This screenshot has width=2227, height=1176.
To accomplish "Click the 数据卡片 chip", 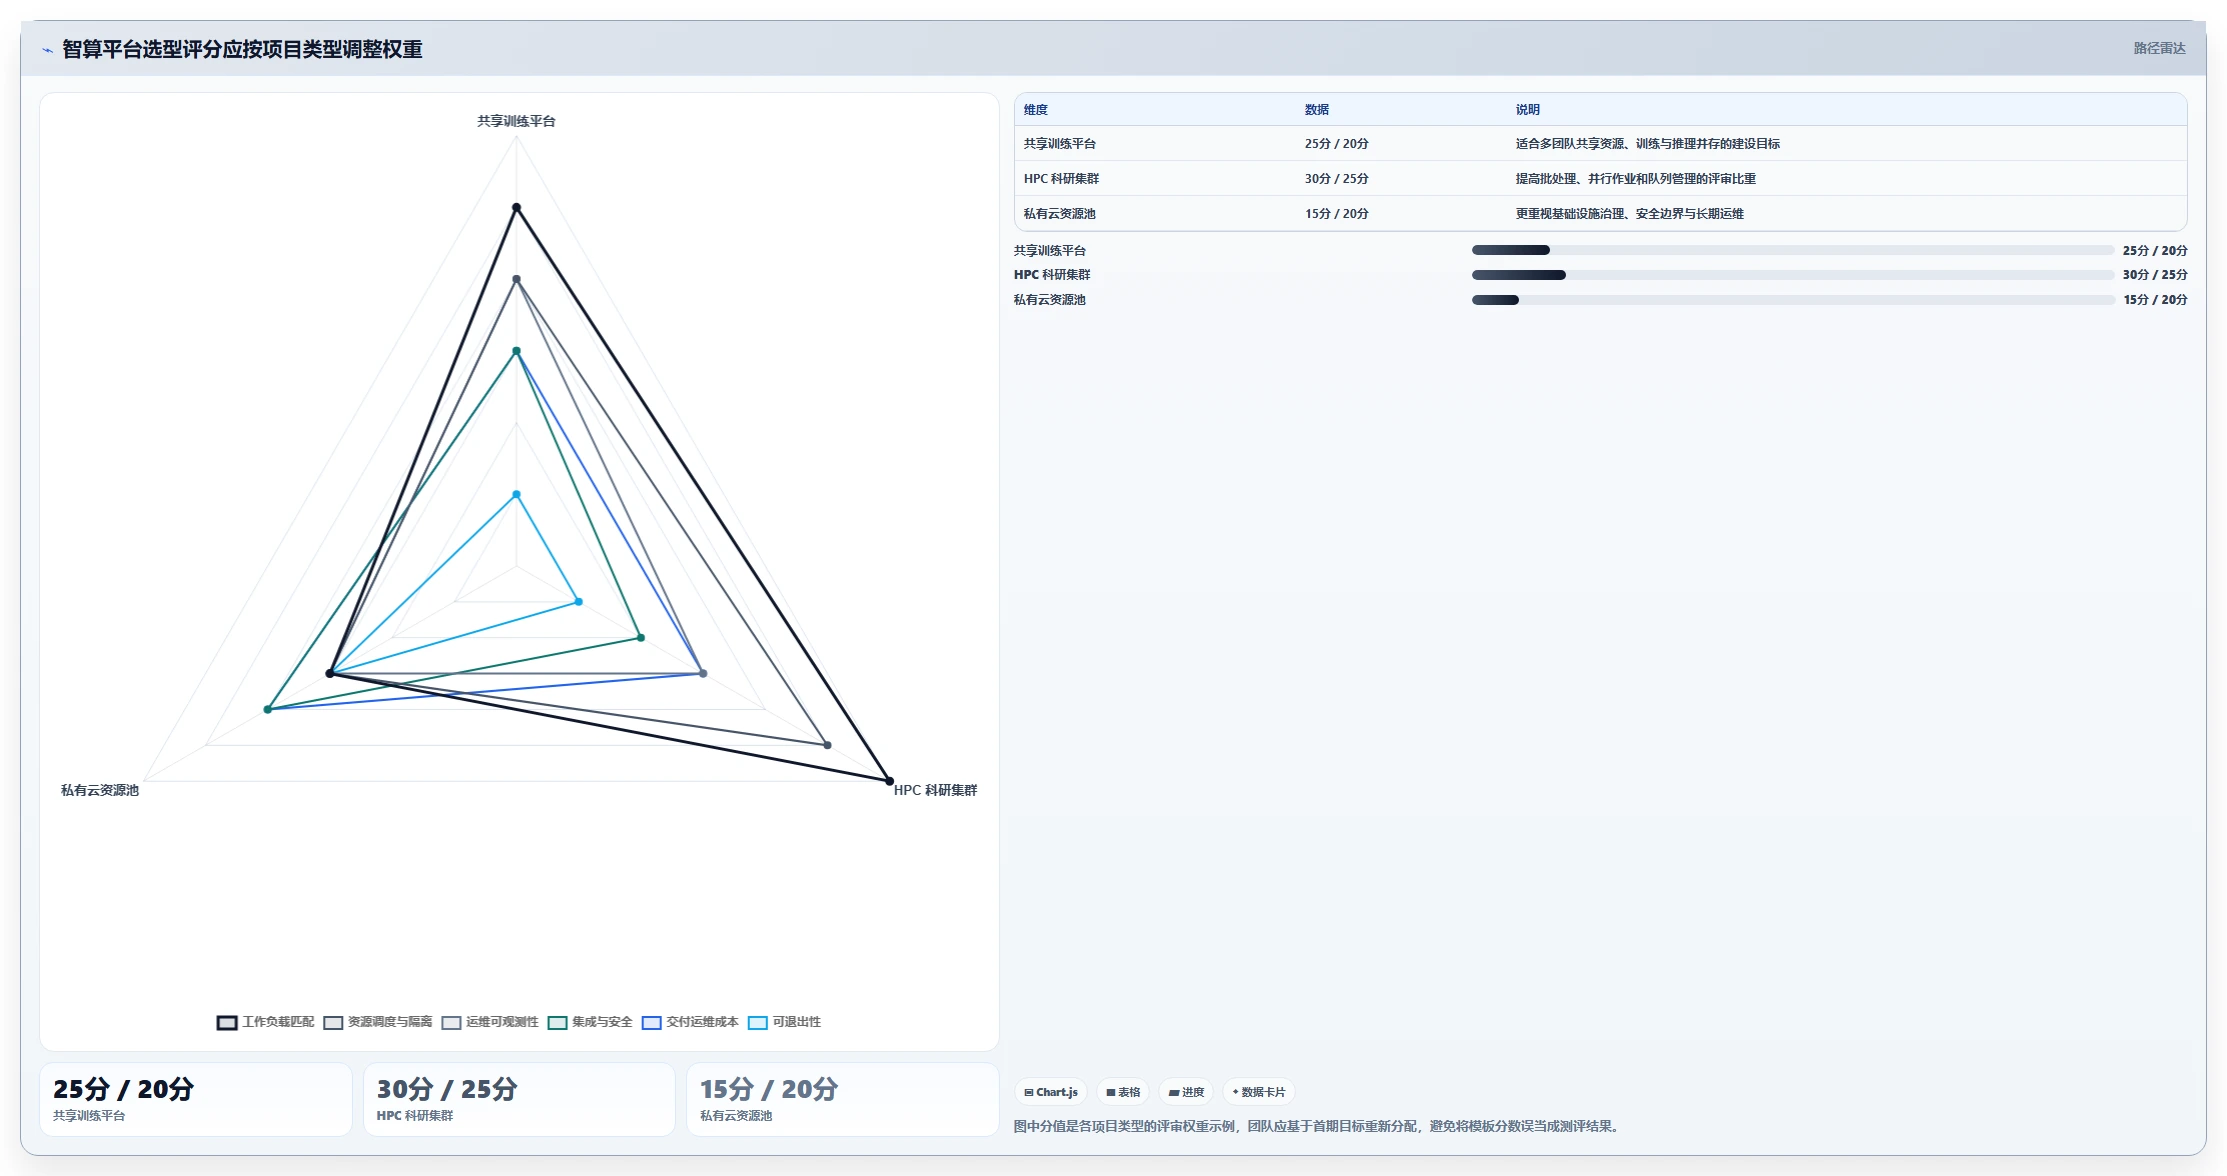I will (1259, 1092).
